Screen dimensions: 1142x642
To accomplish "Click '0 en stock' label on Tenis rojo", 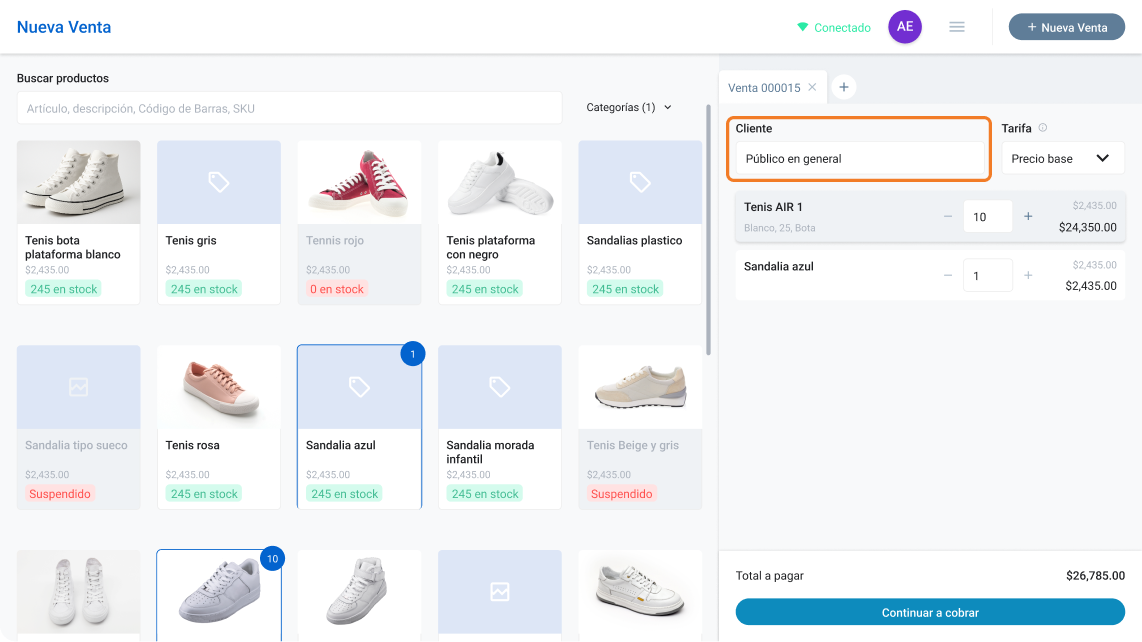I will point(336,289).
